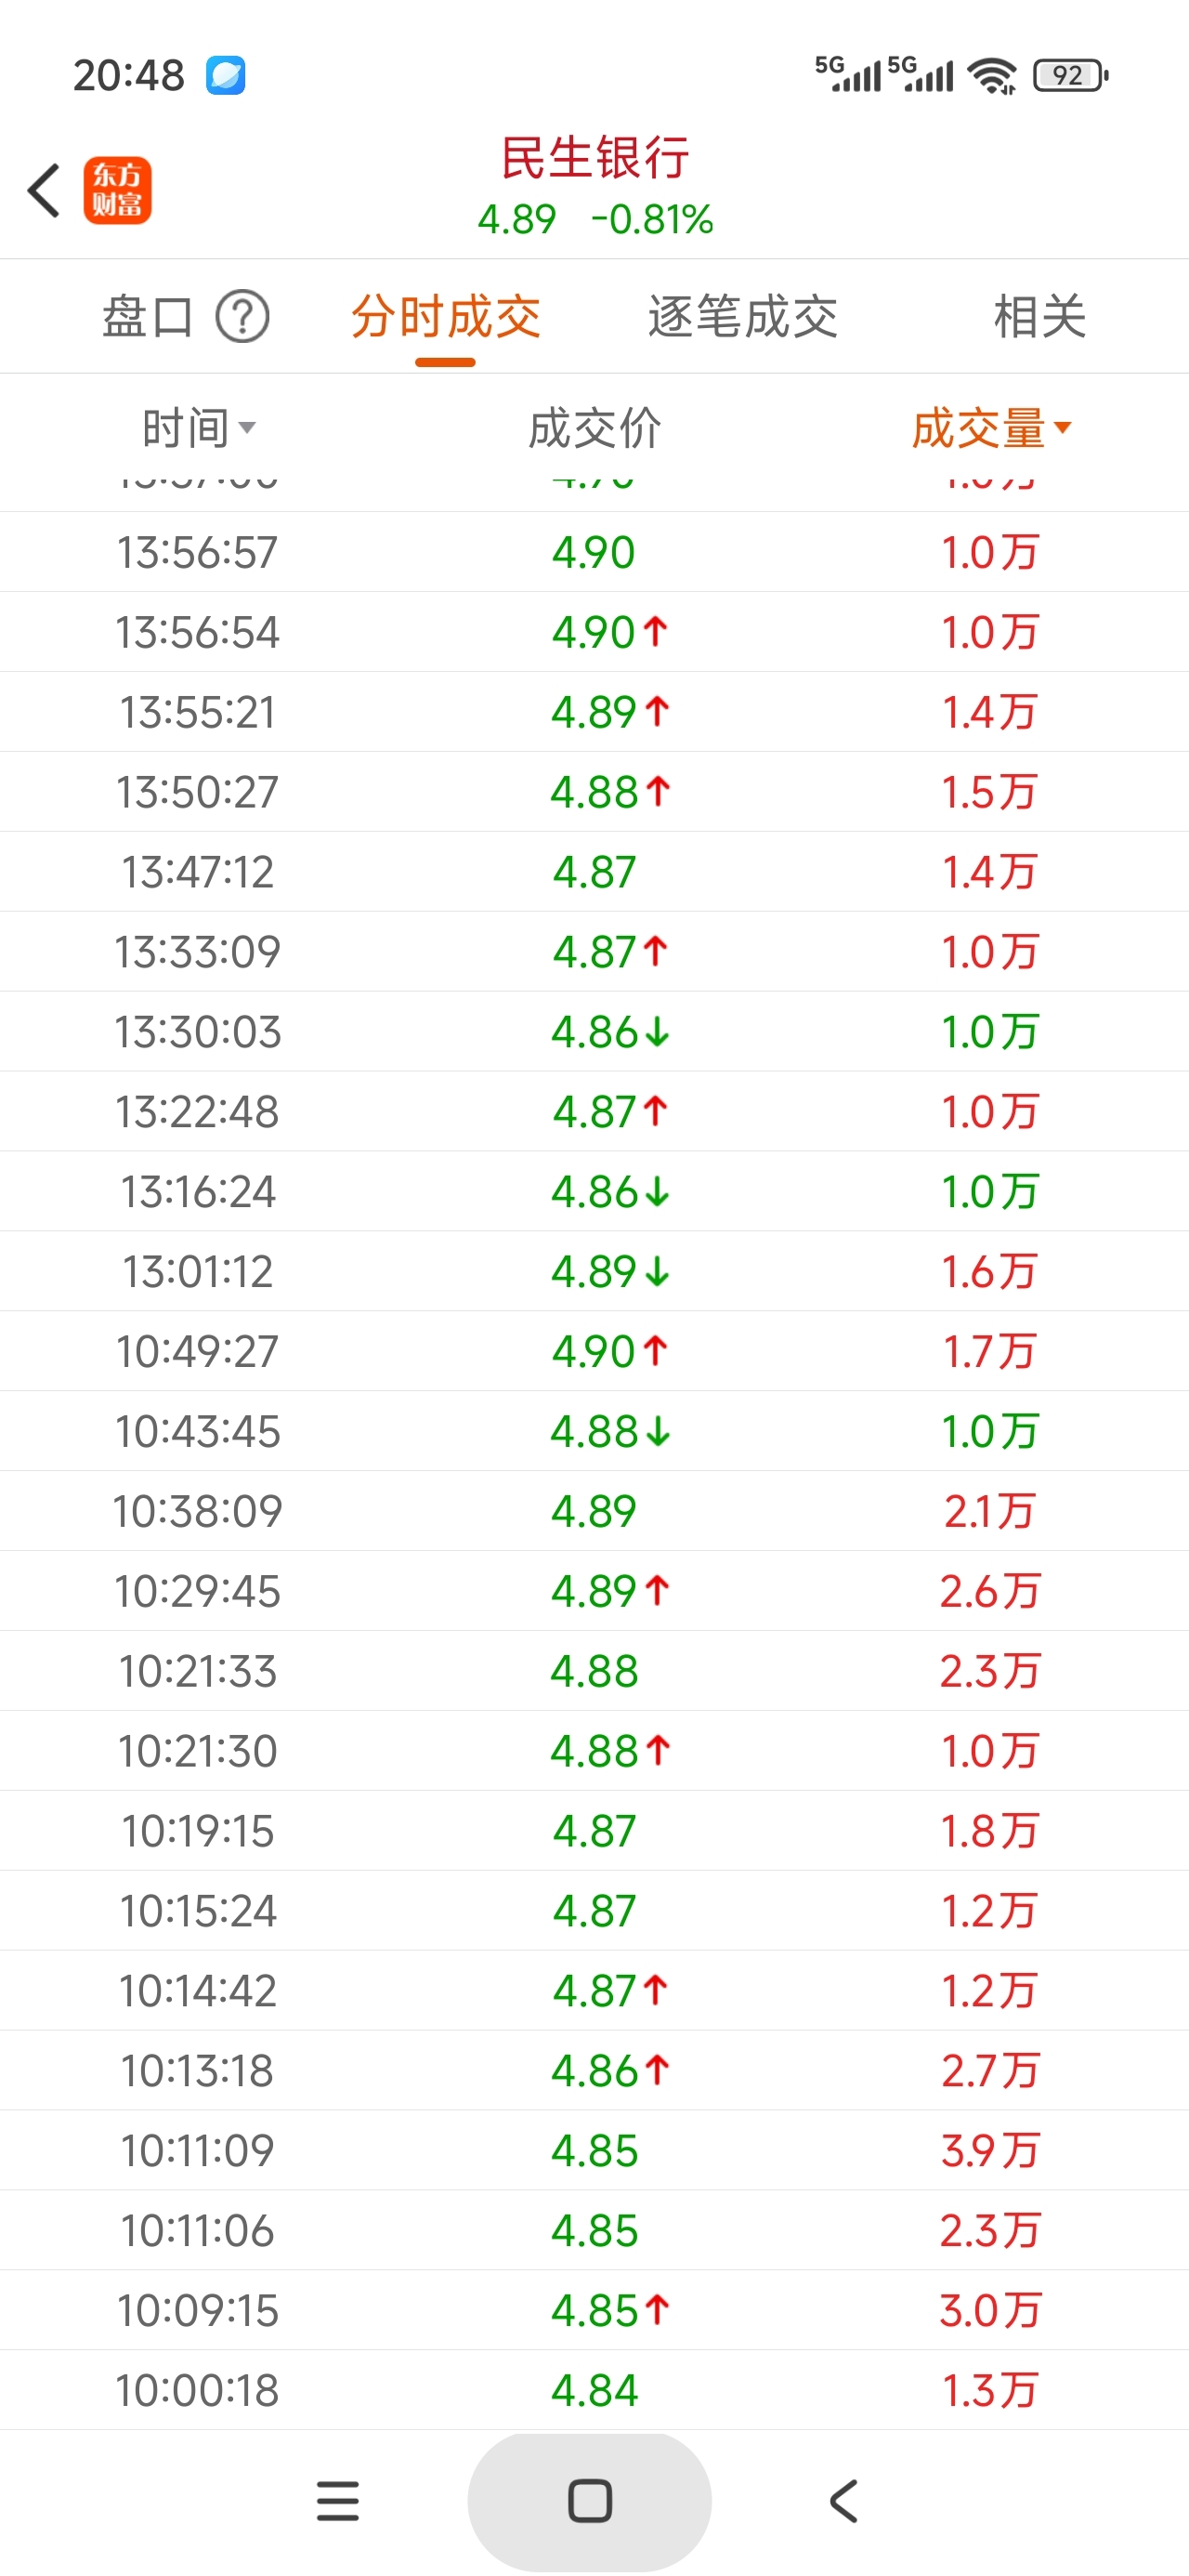Tap the Android home square button
This screenshot has width=1189, height=2576.
point(590,2501)
